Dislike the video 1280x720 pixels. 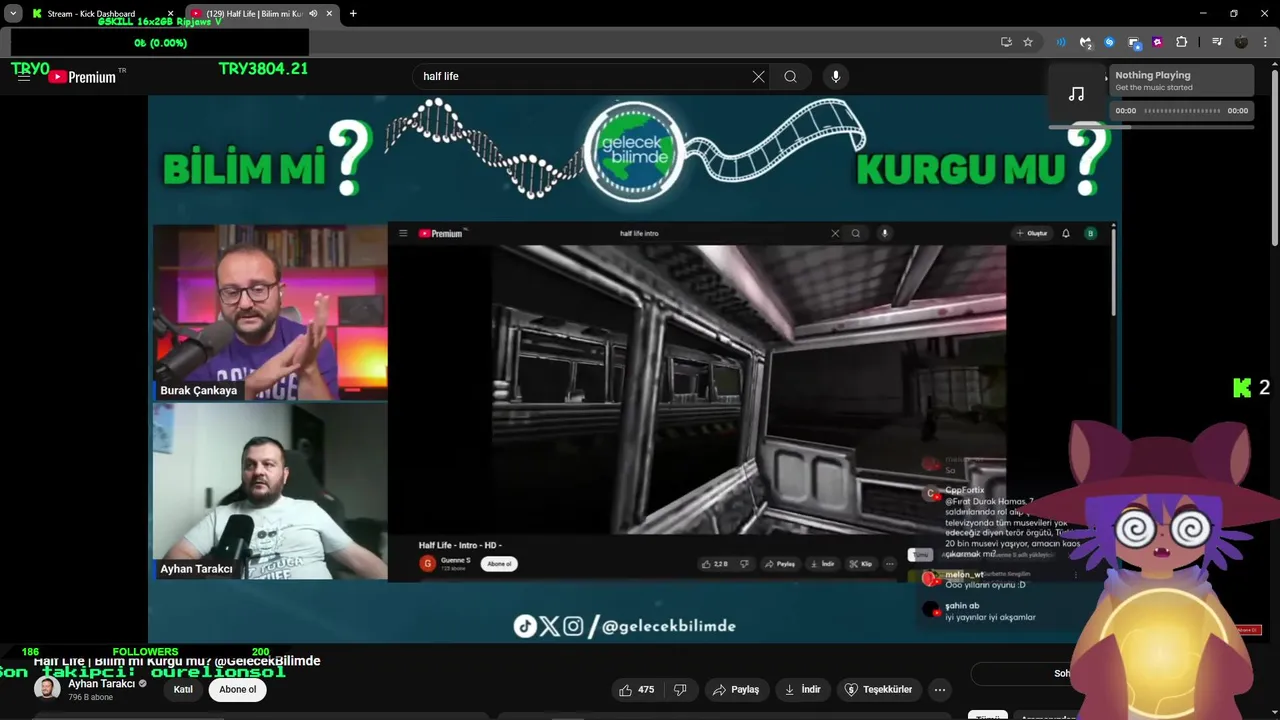pyautogui.click(x=680, y=689)
